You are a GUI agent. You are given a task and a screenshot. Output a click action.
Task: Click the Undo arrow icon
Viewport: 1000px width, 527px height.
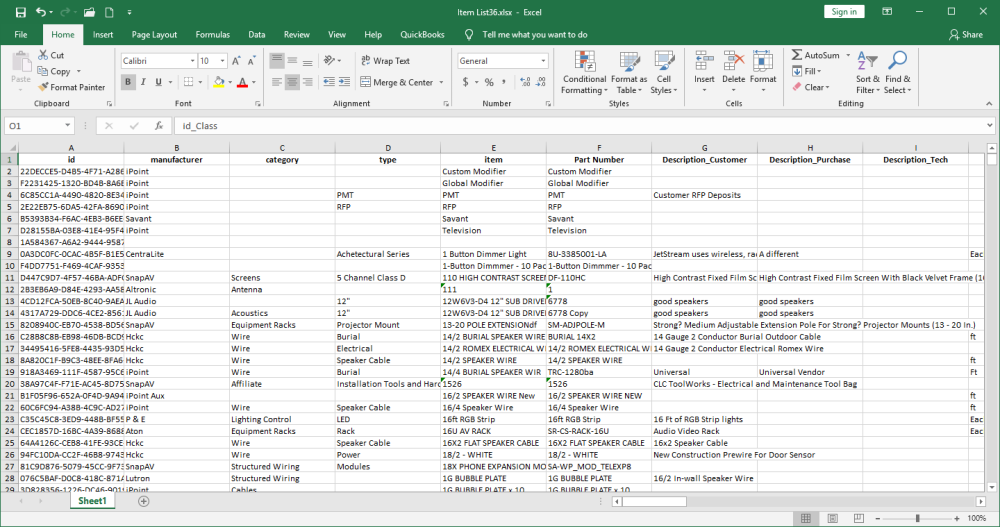(x=41, y=12)
